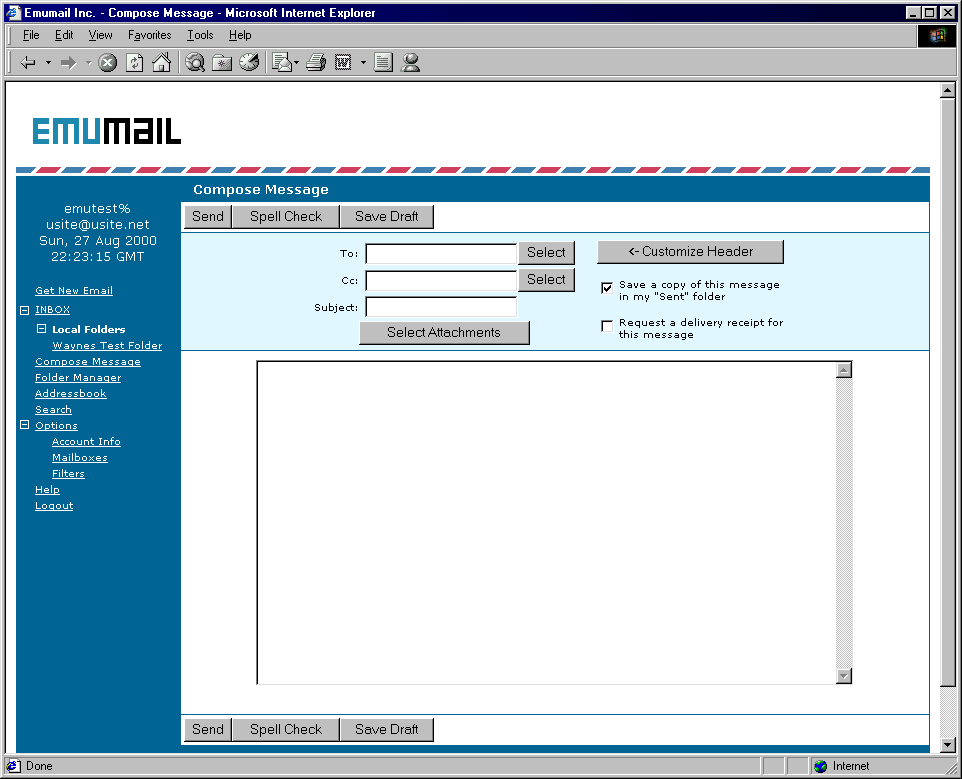Open the Search icon in toolbar
Viewport: 962px width, 779px height.
[195, 63]
